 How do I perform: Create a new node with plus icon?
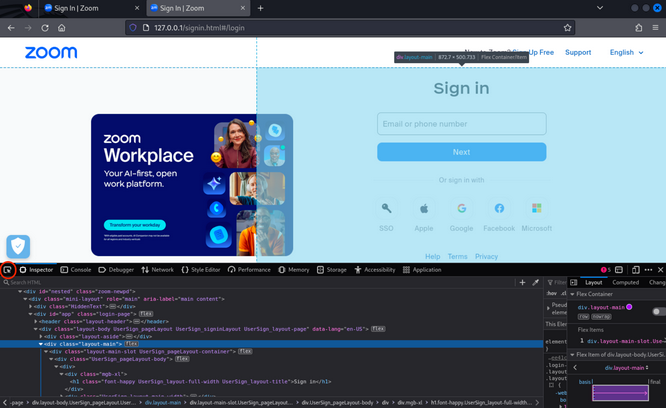click(x=522, y=282)
